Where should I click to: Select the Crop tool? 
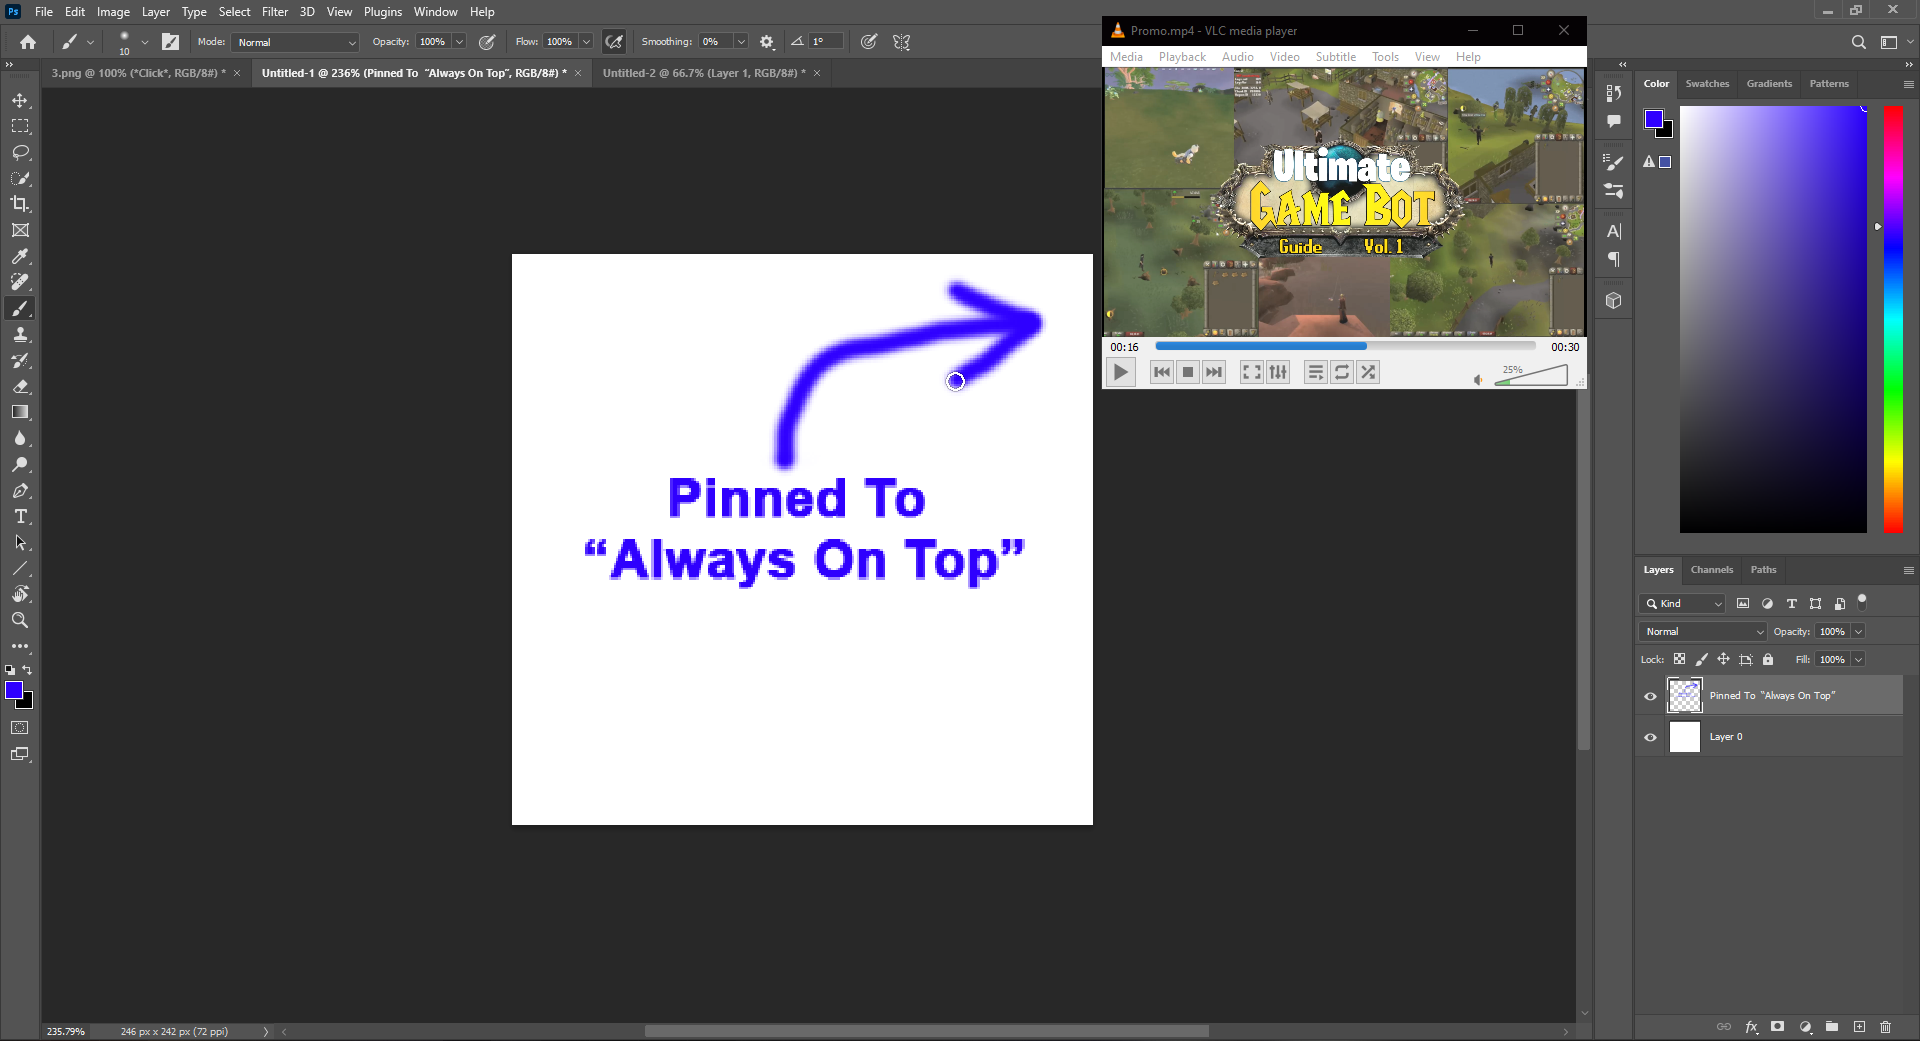point(20,204)
